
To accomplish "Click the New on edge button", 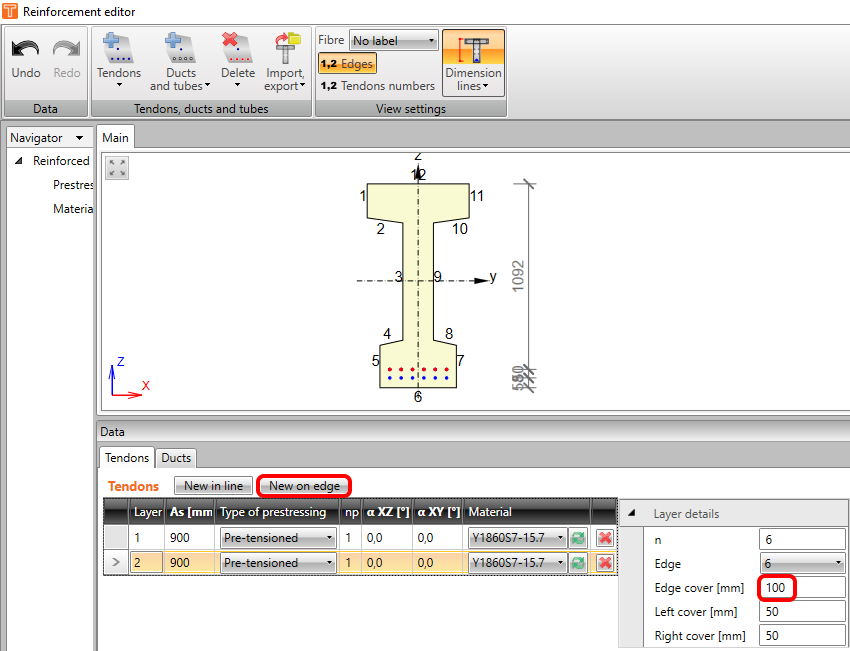I will pyautogui.click(x=304, y=486).
